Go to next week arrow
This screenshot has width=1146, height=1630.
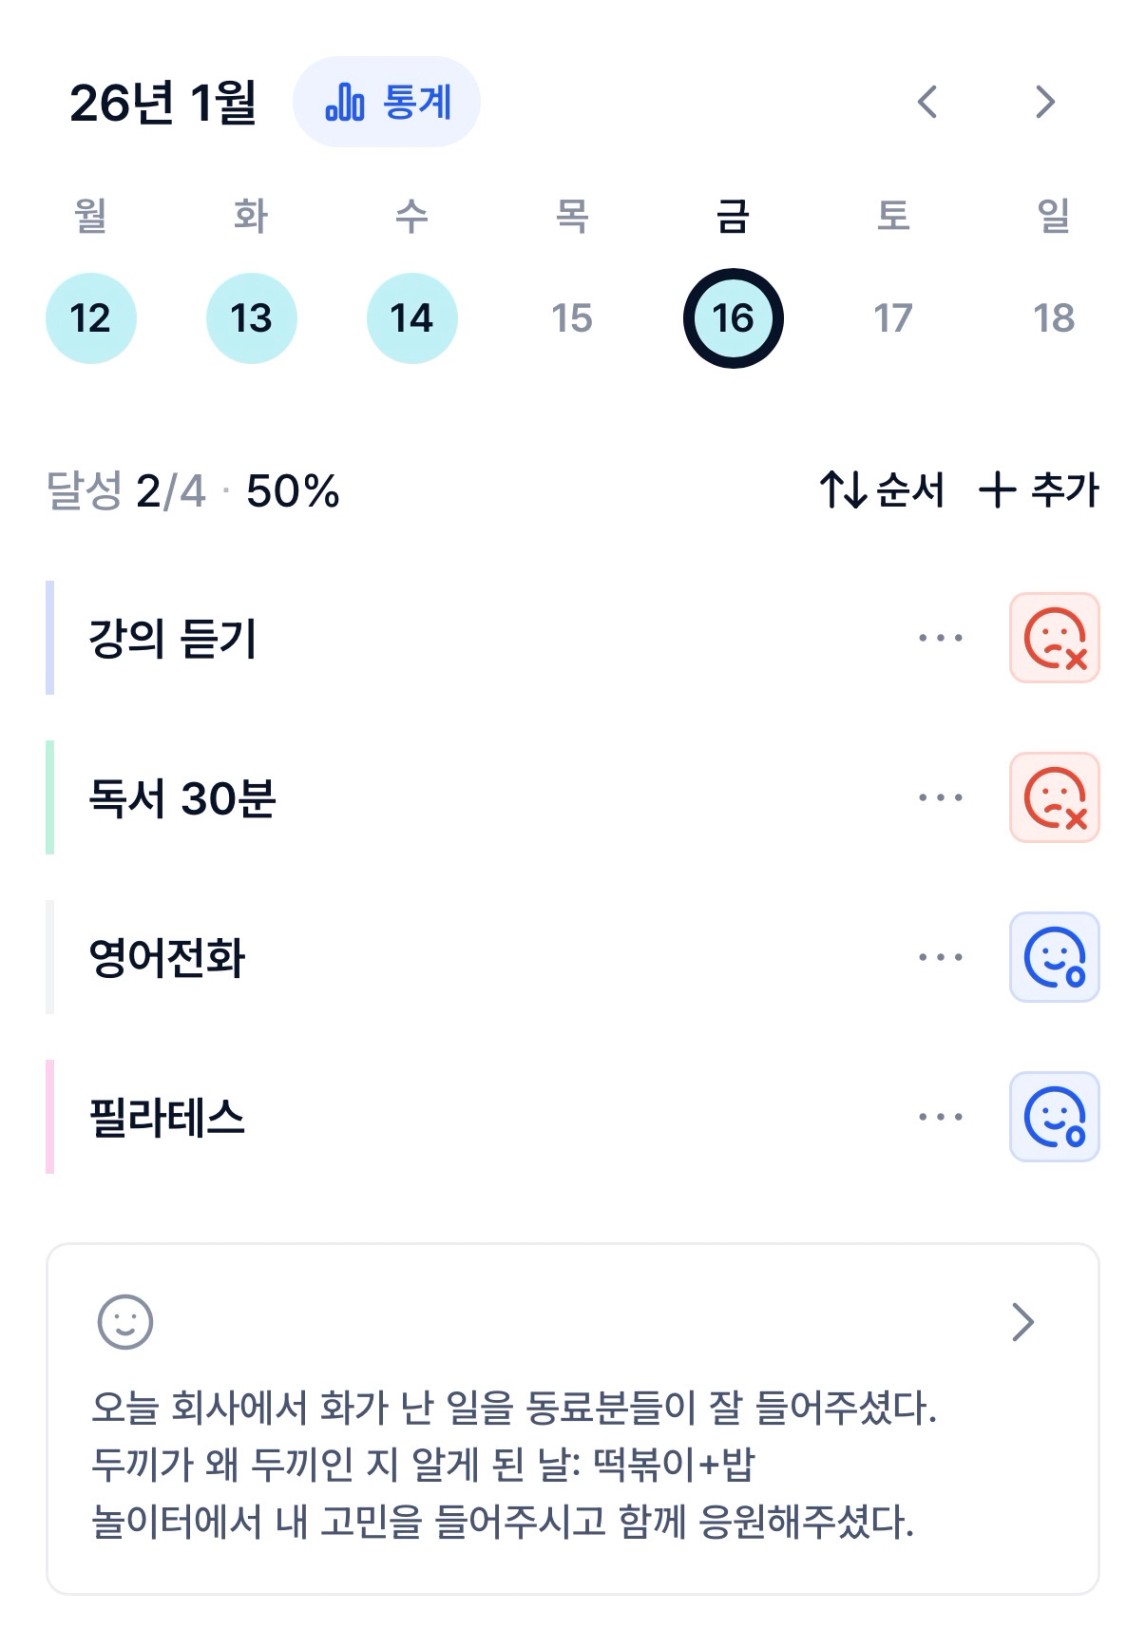click(1045, 102)
